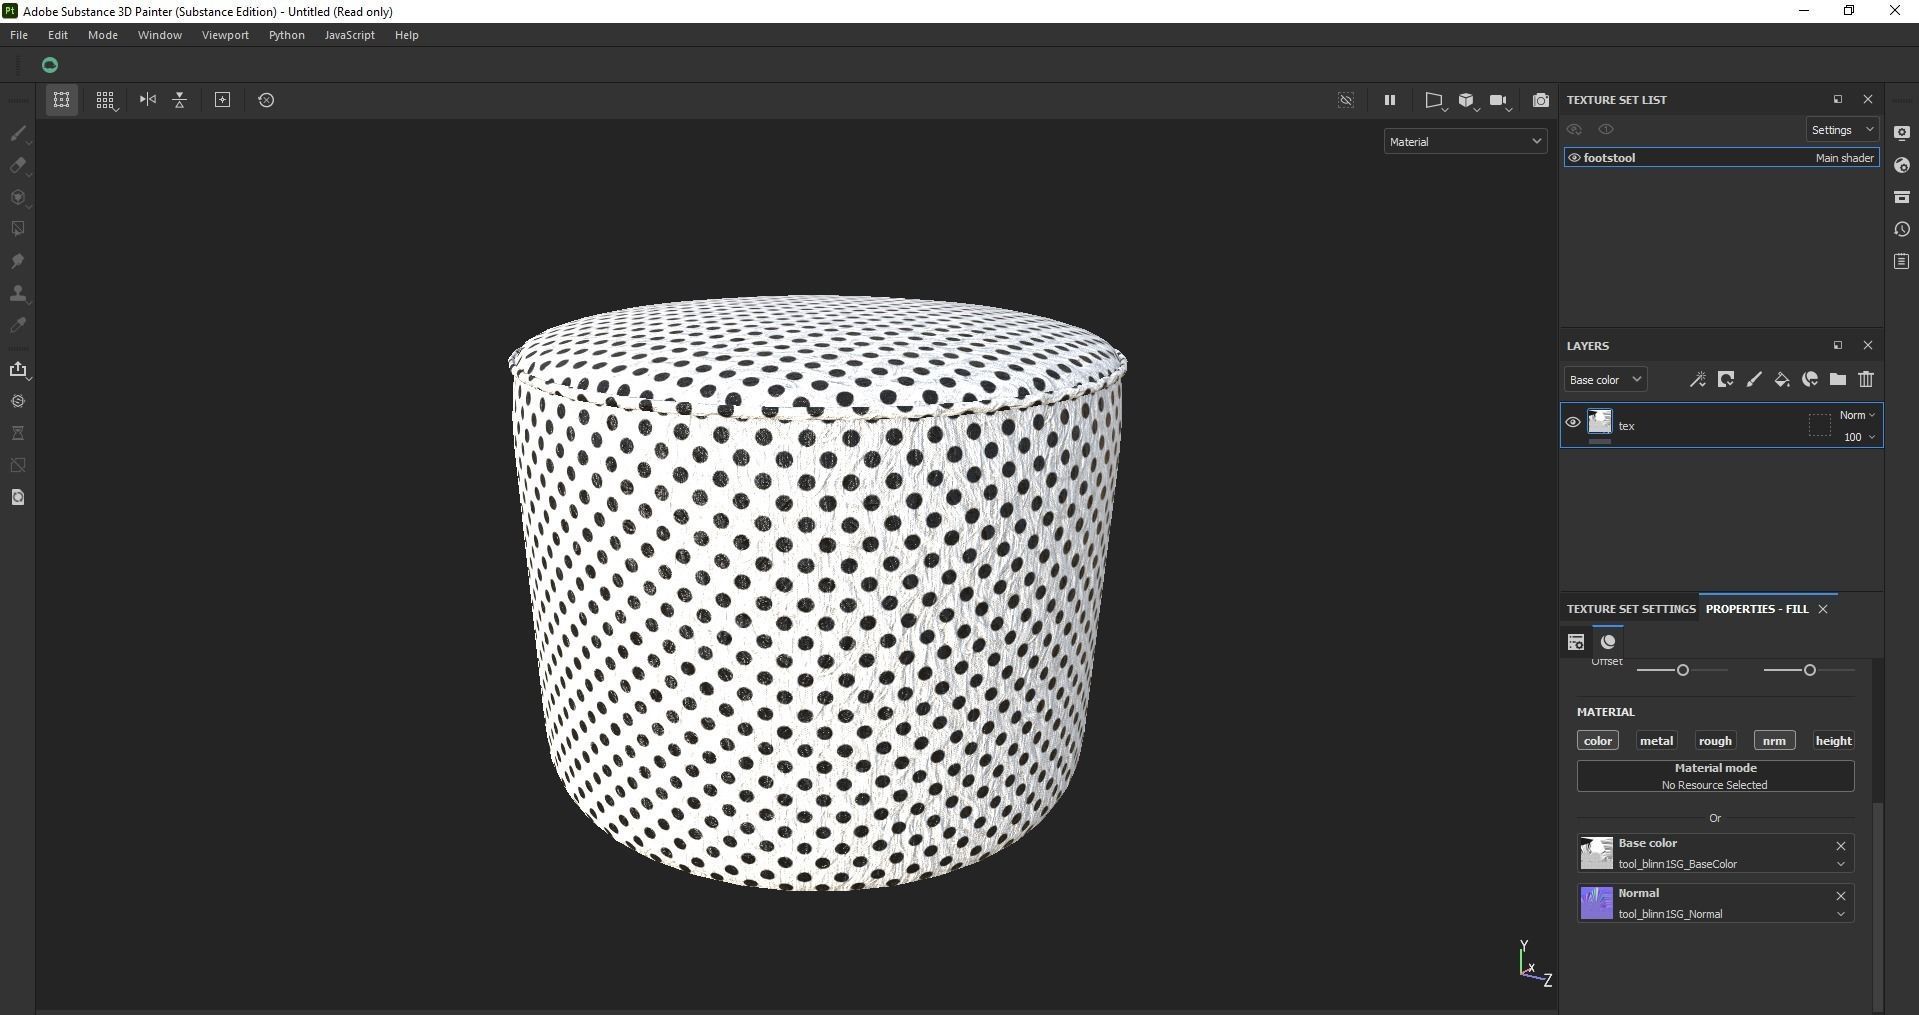Click the export textures upload icon

[17, 370]
